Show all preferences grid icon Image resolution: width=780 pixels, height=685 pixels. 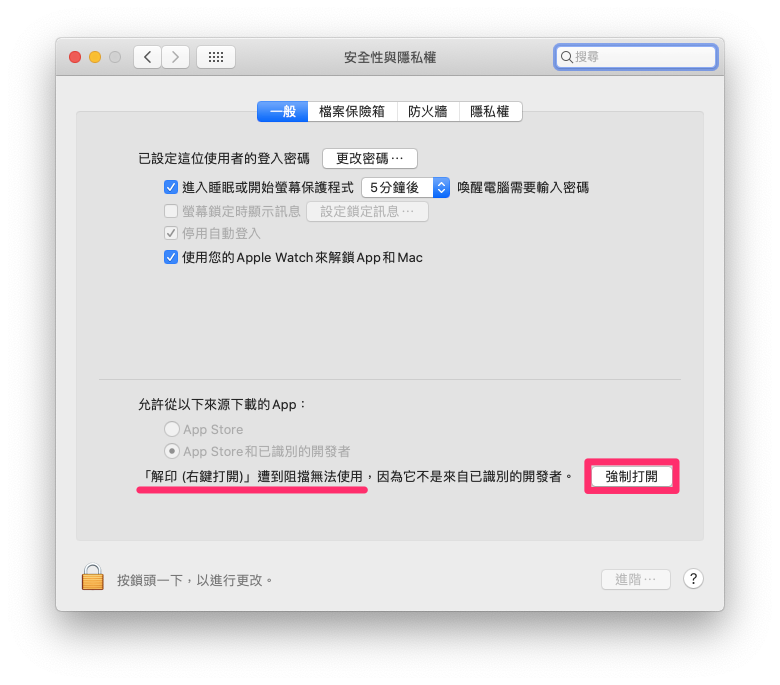pos(216,57)
